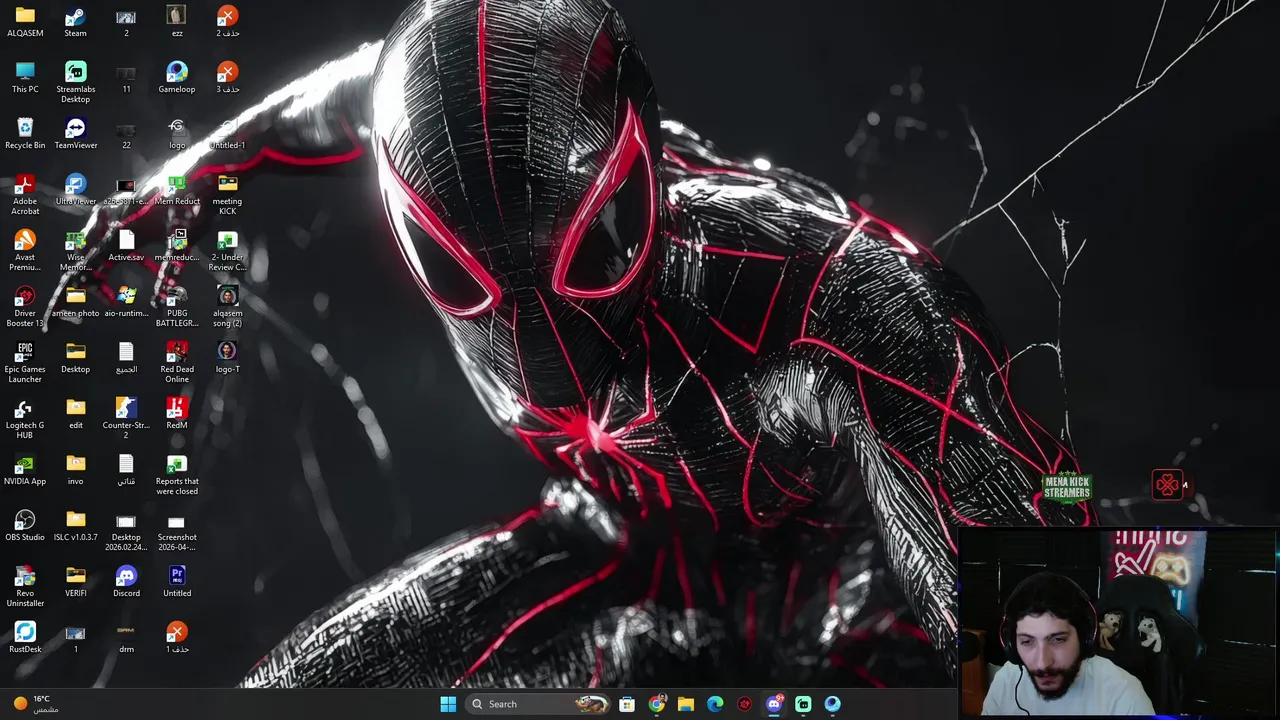1280x720 pixels.
Task: Open the Adobe Acrobat shortcut
Action: pos(25,194)
